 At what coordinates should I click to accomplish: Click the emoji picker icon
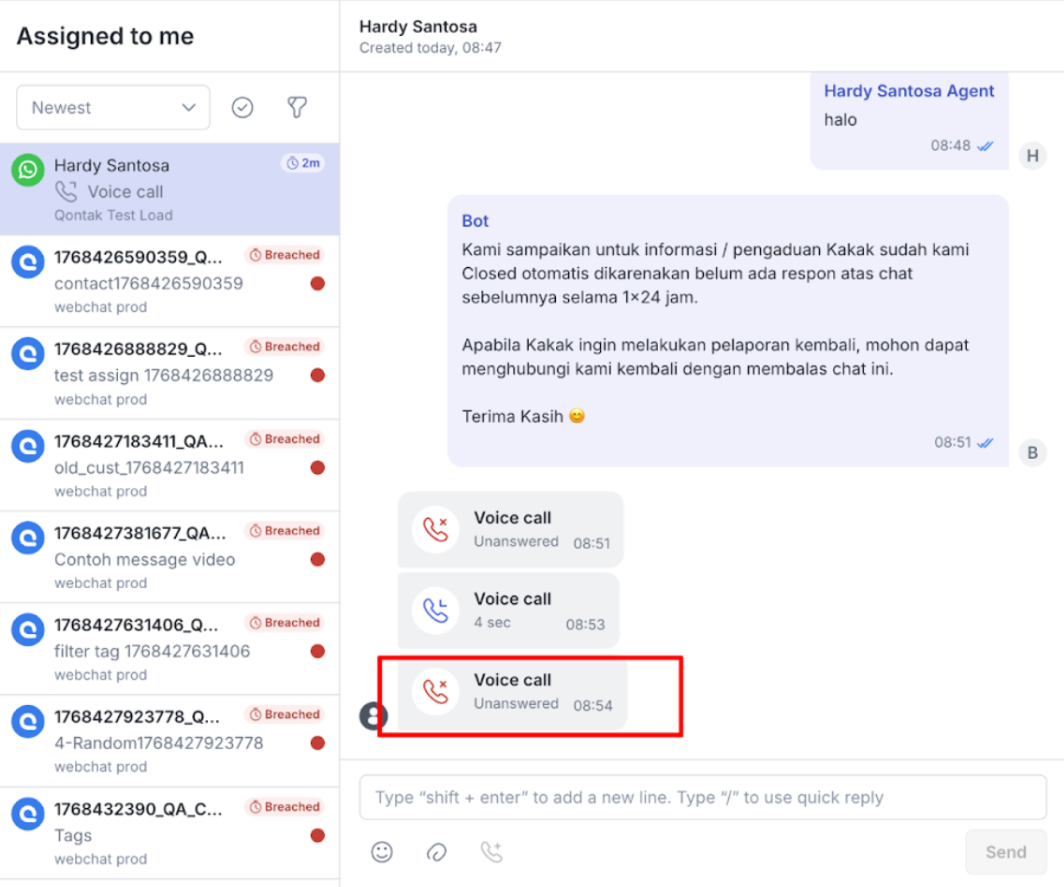(382, 851)
